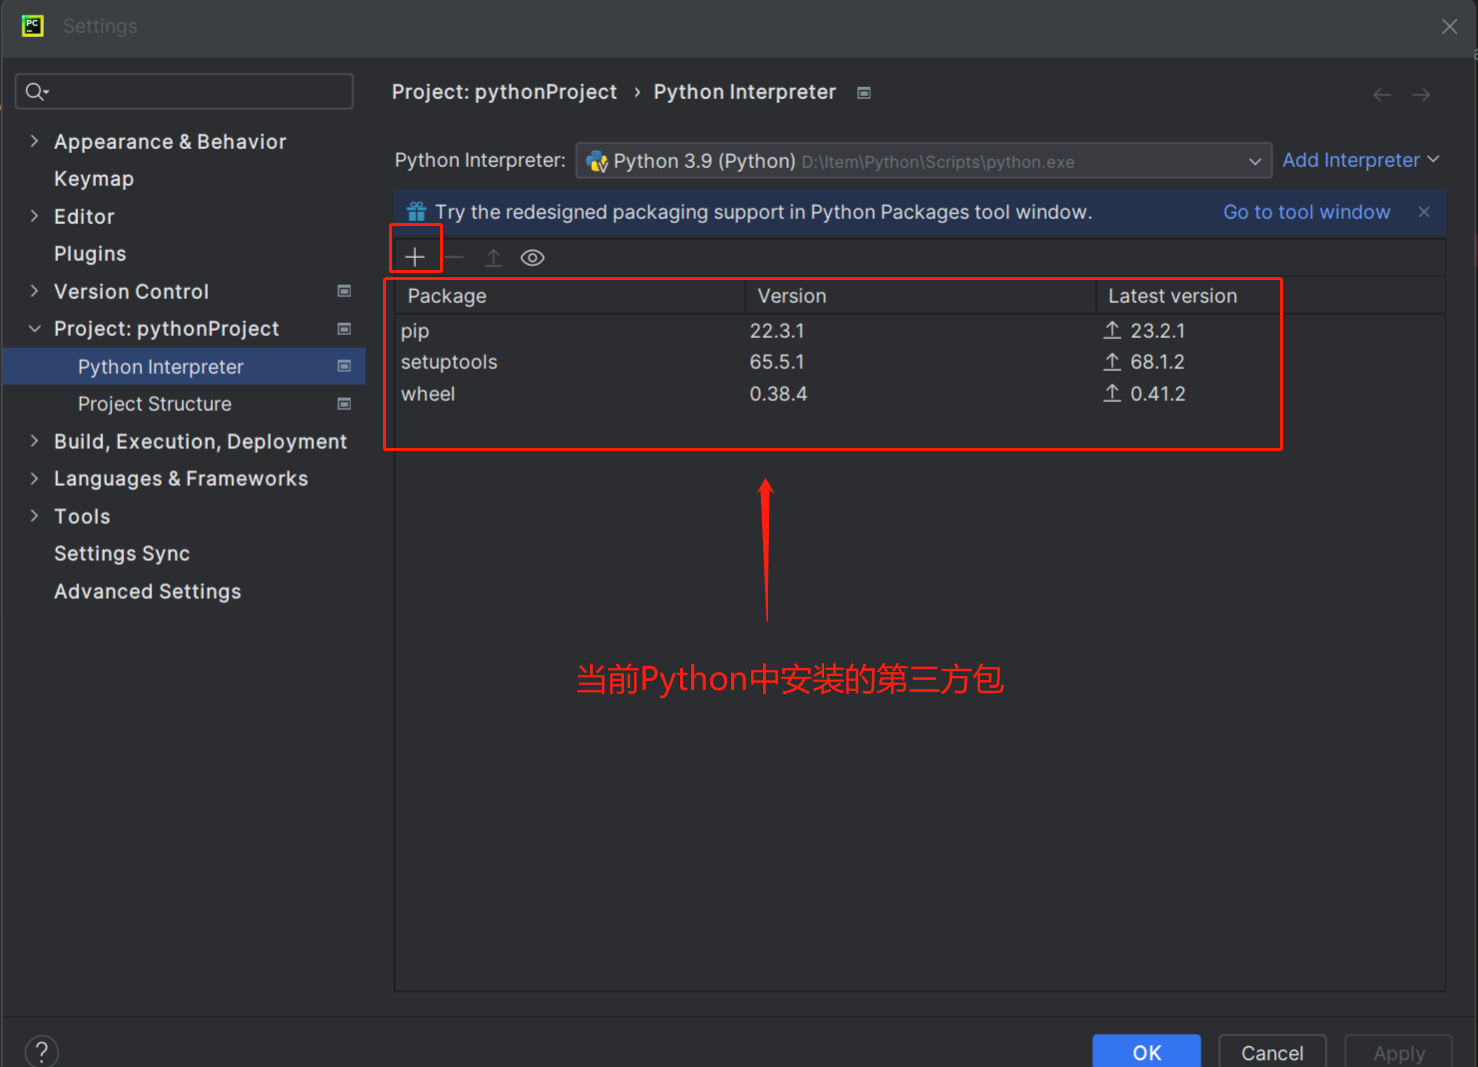This screenshot has width=1478, height=1067.
Task: Click Project: pythonProject in the breadcrumb
Action: [504, 92]
